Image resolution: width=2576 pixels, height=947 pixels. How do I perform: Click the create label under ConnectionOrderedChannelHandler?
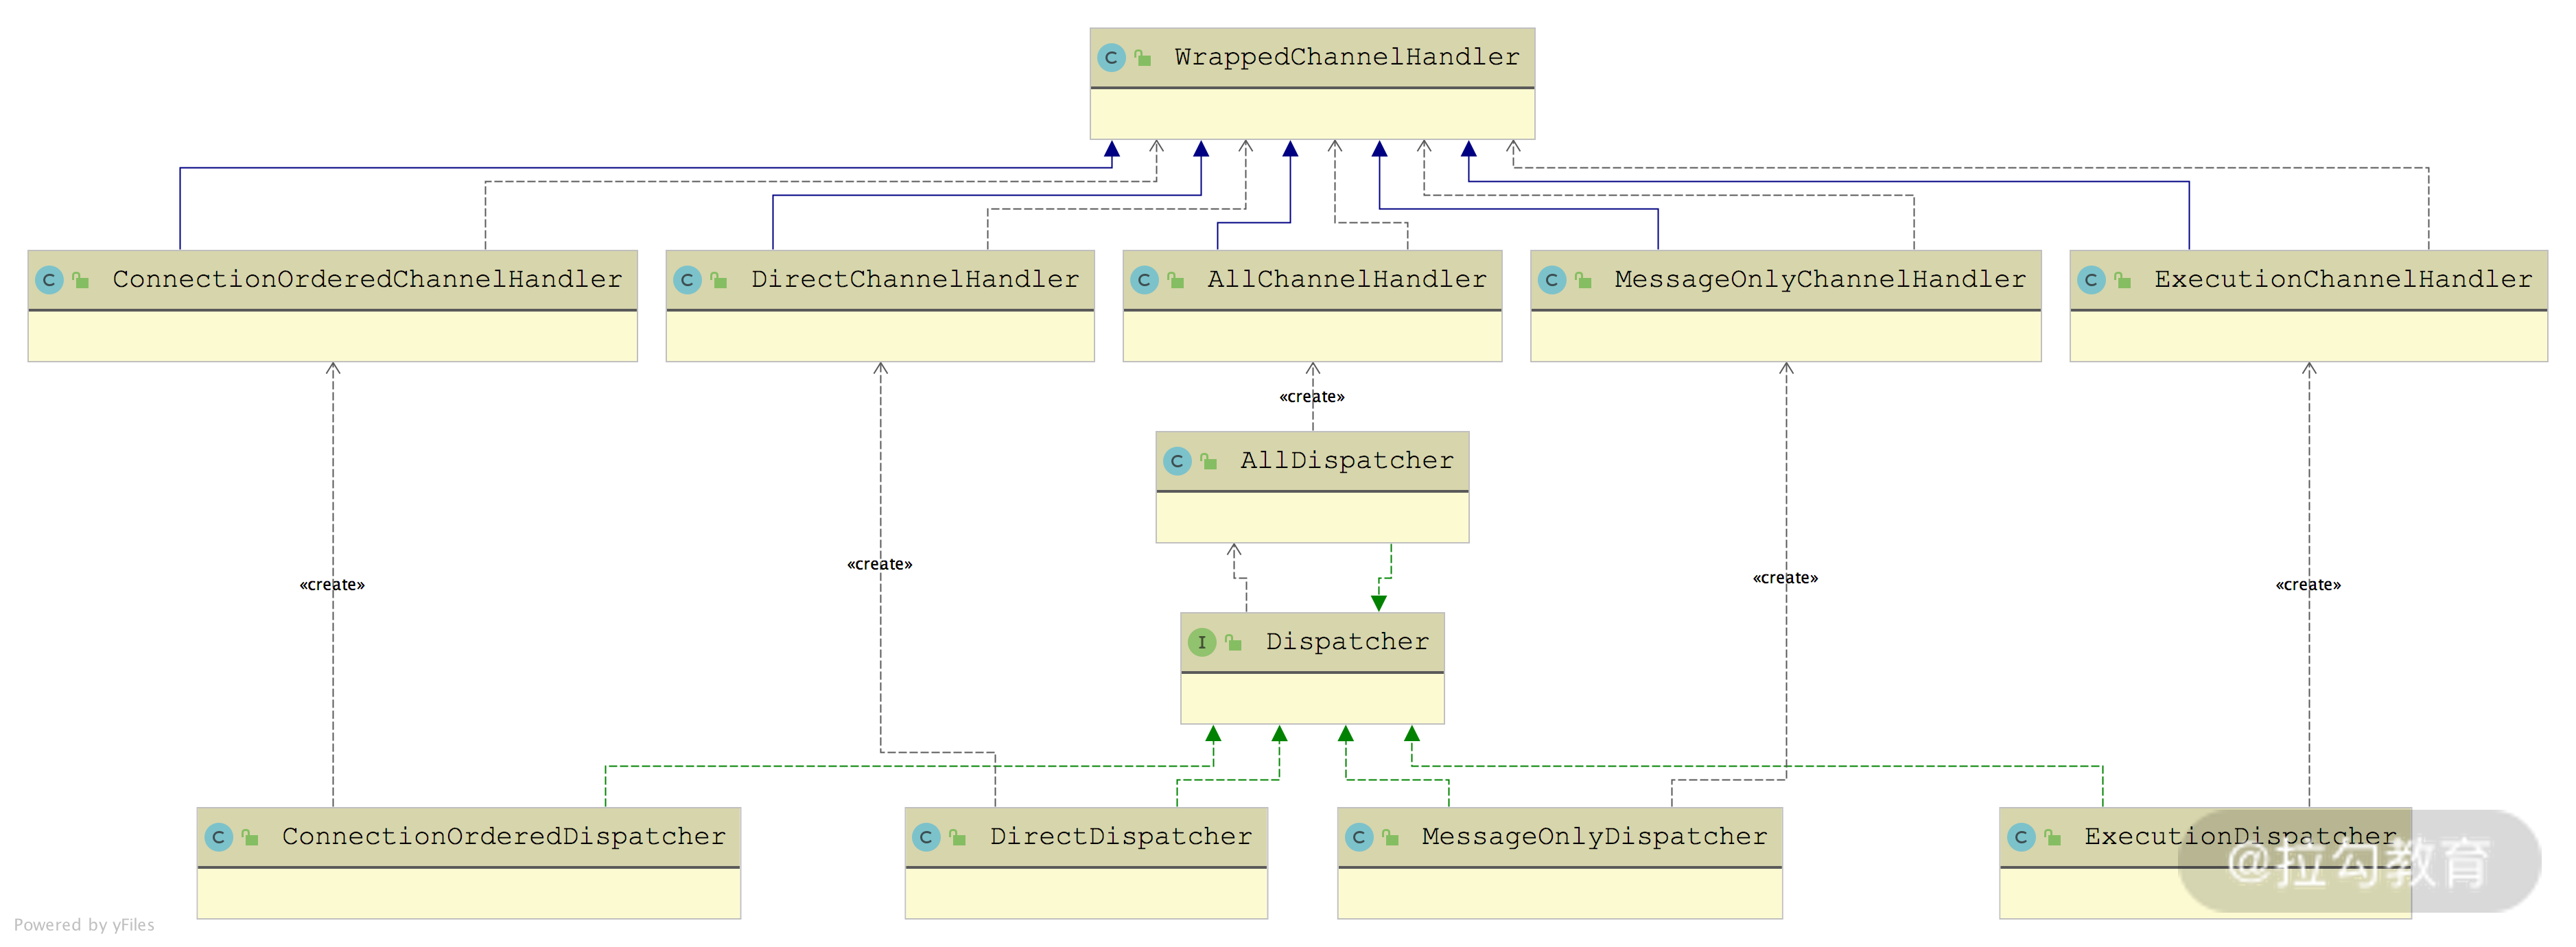point(332,585)
